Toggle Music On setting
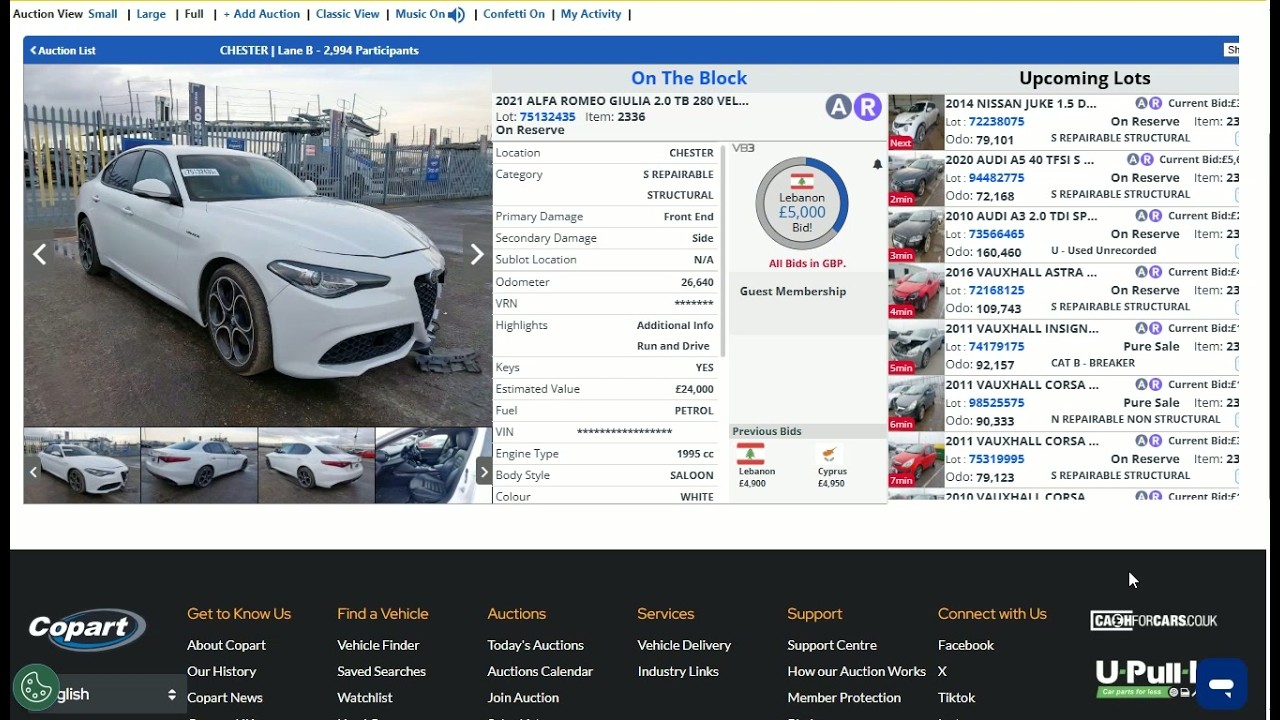The width and height of the screenshot is (1280, 720). 420,14
